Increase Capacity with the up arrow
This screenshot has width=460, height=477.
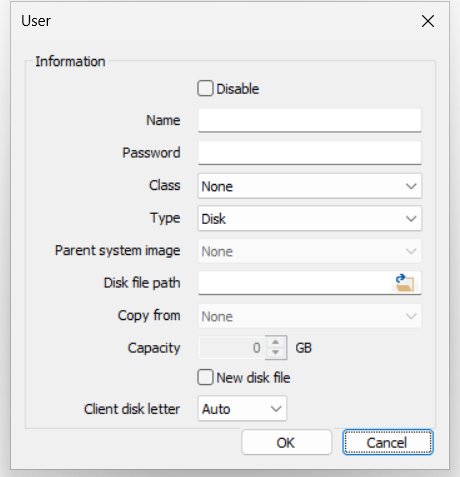click(x=276, y=342)
